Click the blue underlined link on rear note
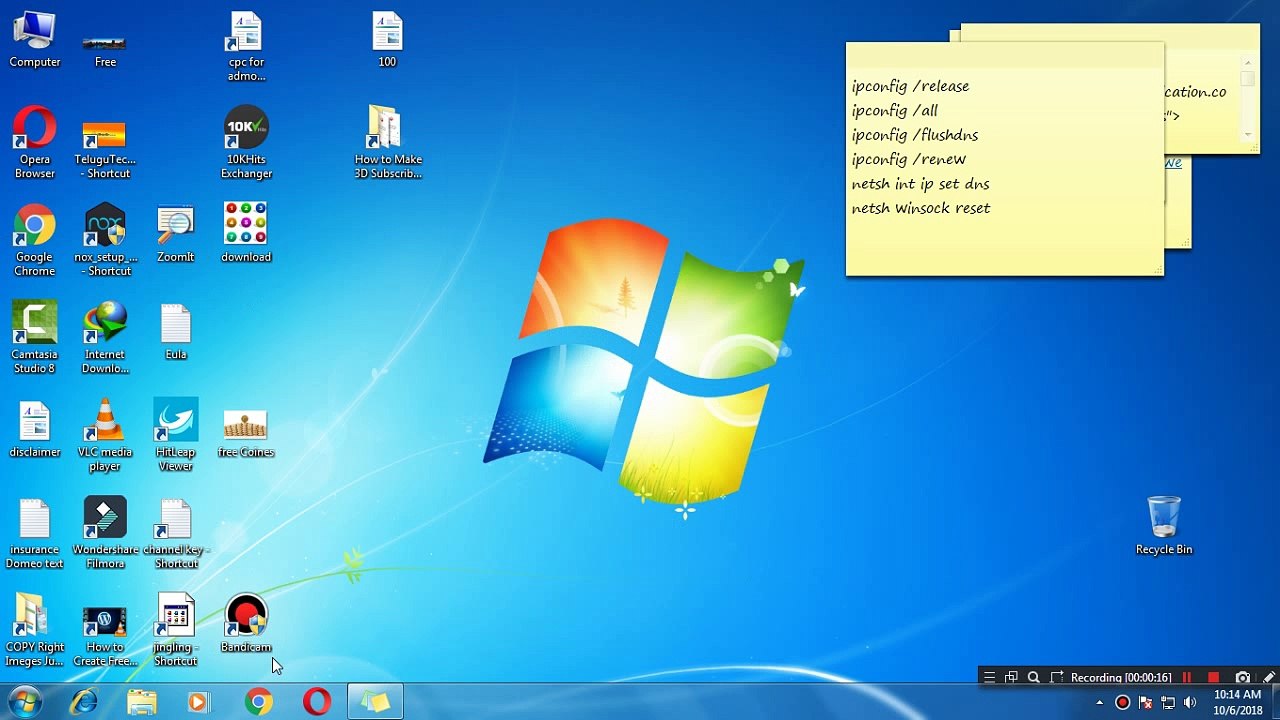Image resolution: width=1280 pixels, height=720 pixels. coord(1173,163)
